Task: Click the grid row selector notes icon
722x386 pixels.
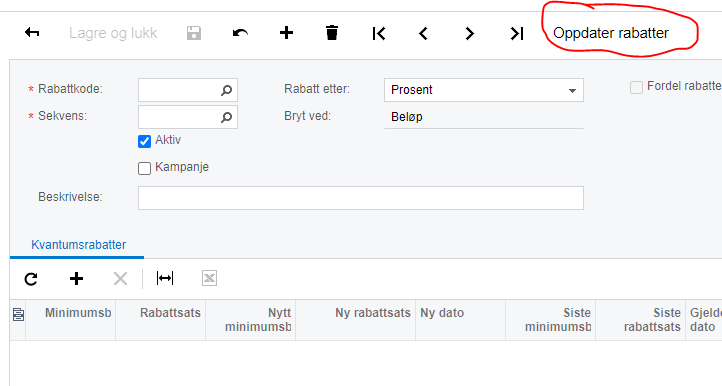Action: [x=18, y=315]
